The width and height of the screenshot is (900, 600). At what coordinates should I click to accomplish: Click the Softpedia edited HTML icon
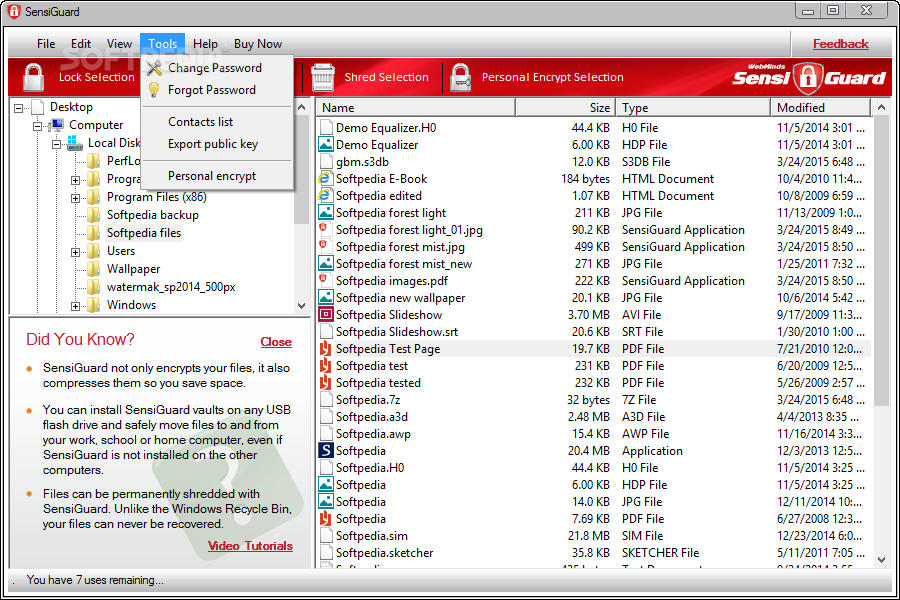pyautogui.click(x=325, y=196)
